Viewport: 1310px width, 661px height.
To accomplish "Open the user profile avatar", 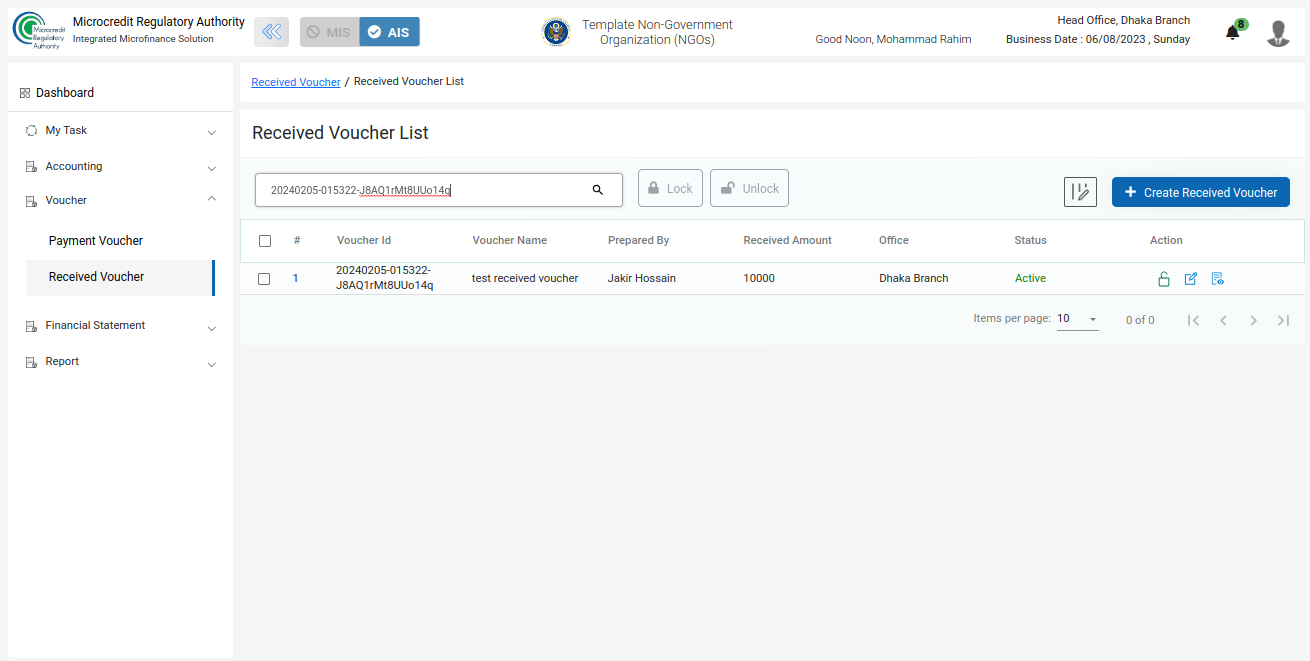I will (1277, 33).
